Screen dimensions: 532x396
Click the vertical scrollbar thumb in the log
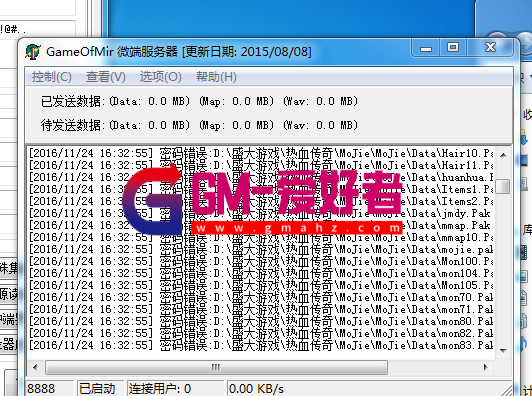click(503, 186)
